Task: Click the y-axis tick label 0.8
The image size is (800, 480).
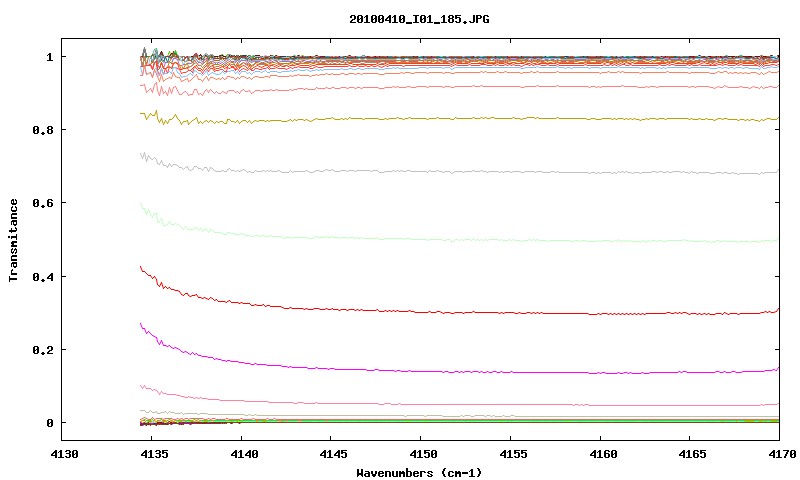Action: click(43, 130)
